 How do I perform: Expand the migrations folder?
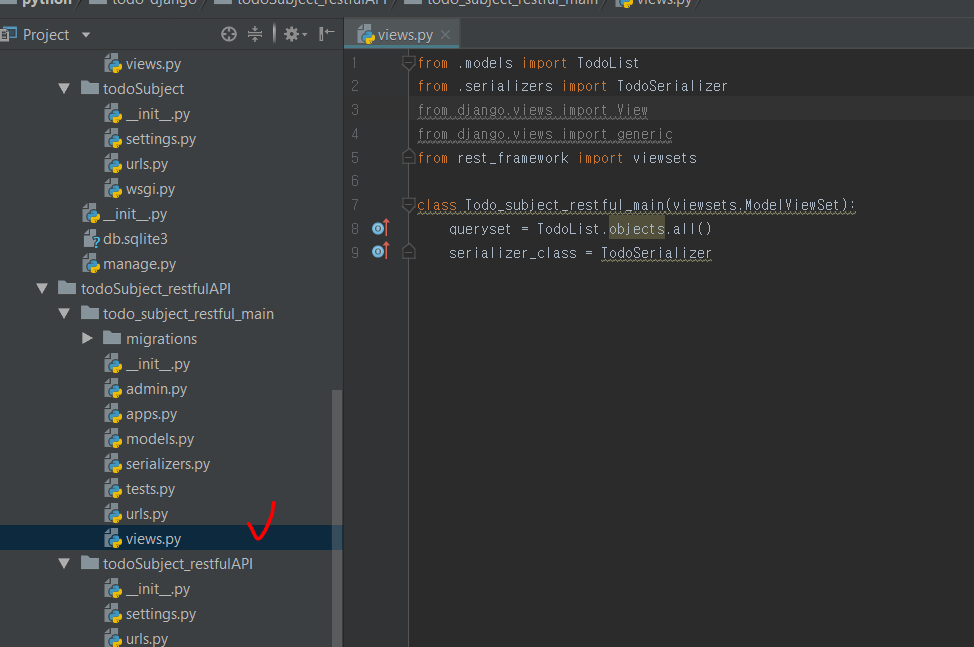[x=87, y=338]
